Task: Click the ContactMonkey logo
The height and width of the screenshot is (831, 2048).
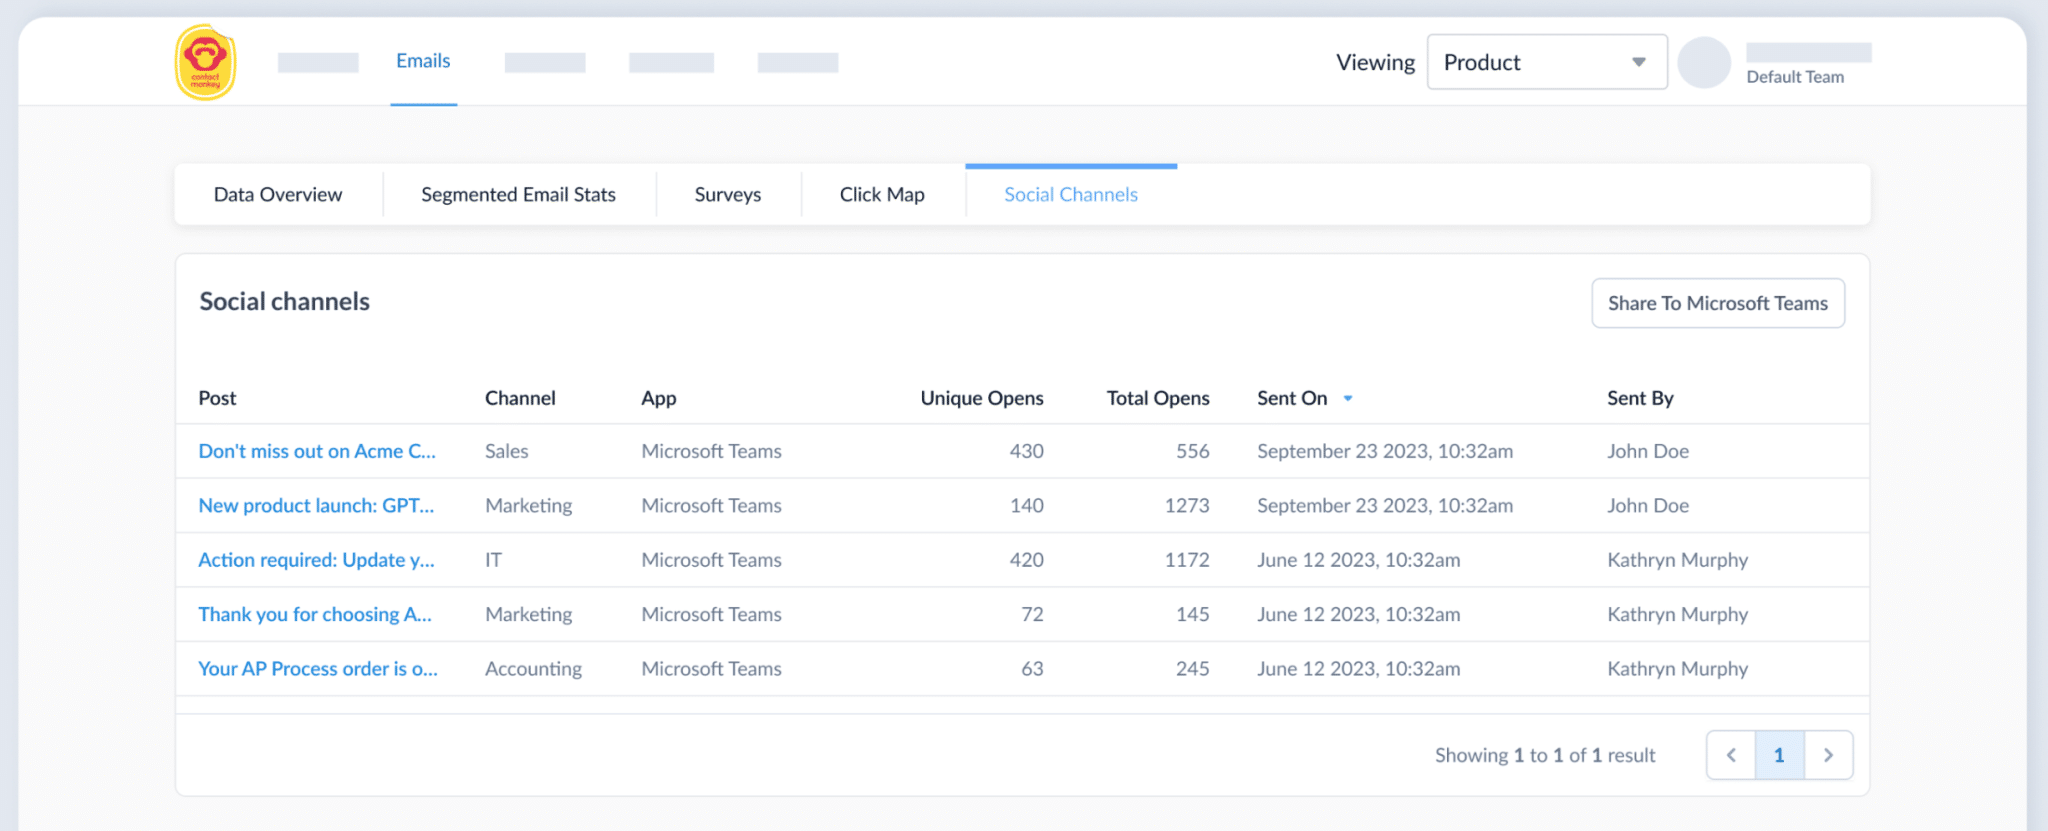Action: pyautogui.click(x=205, y=63)
